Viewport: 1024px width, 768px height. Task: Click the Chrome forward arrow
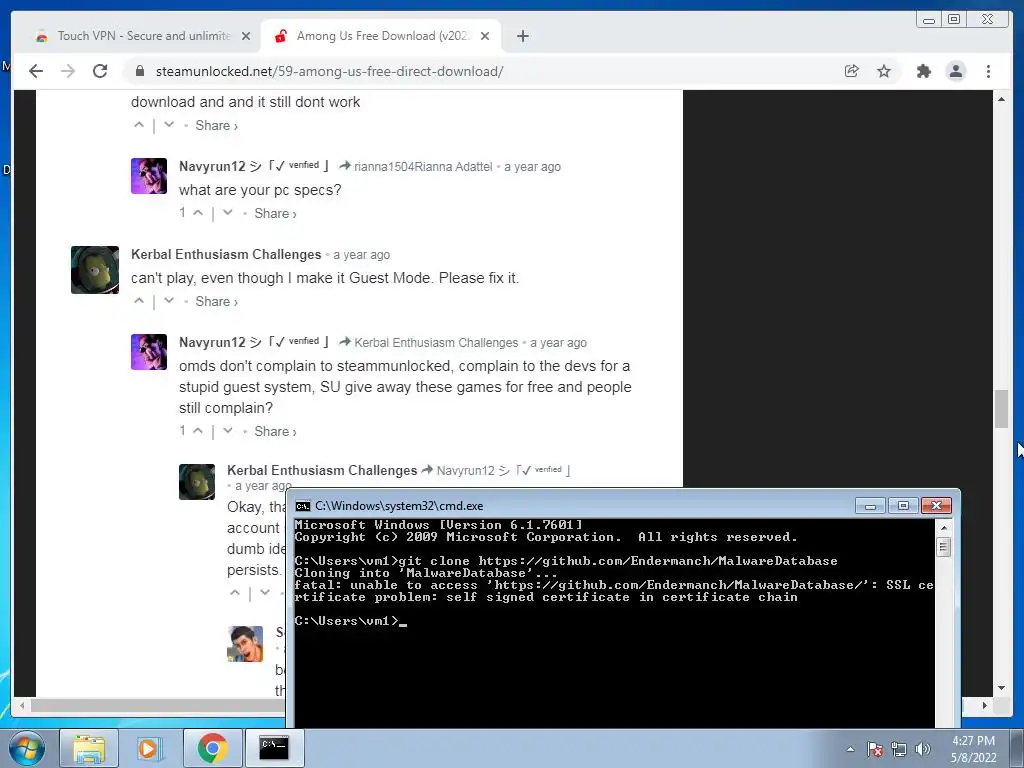pos(68,71)
